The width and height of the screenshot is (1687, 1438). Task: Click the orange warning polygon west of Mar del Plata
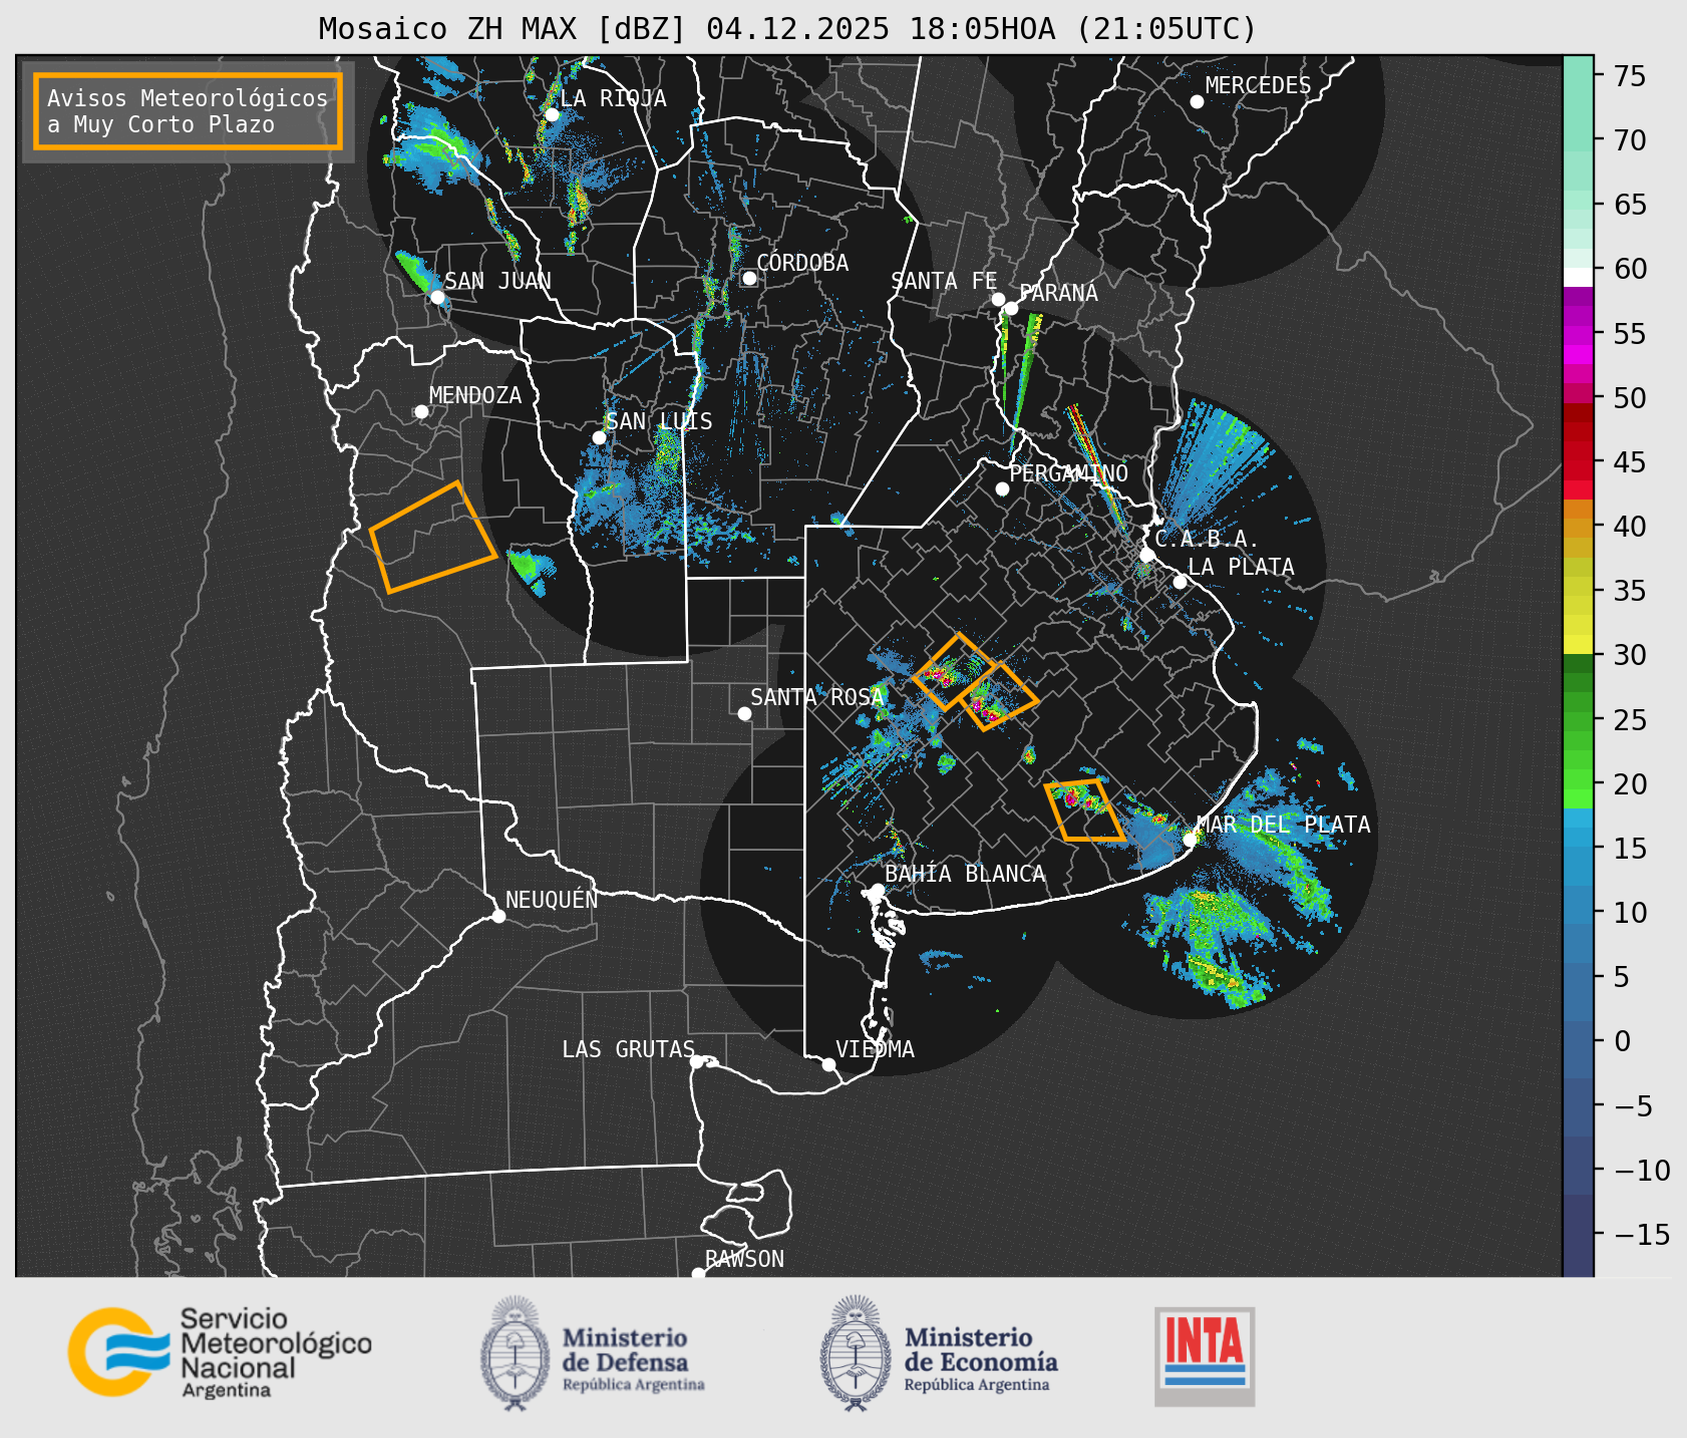tap(1084, 809)
